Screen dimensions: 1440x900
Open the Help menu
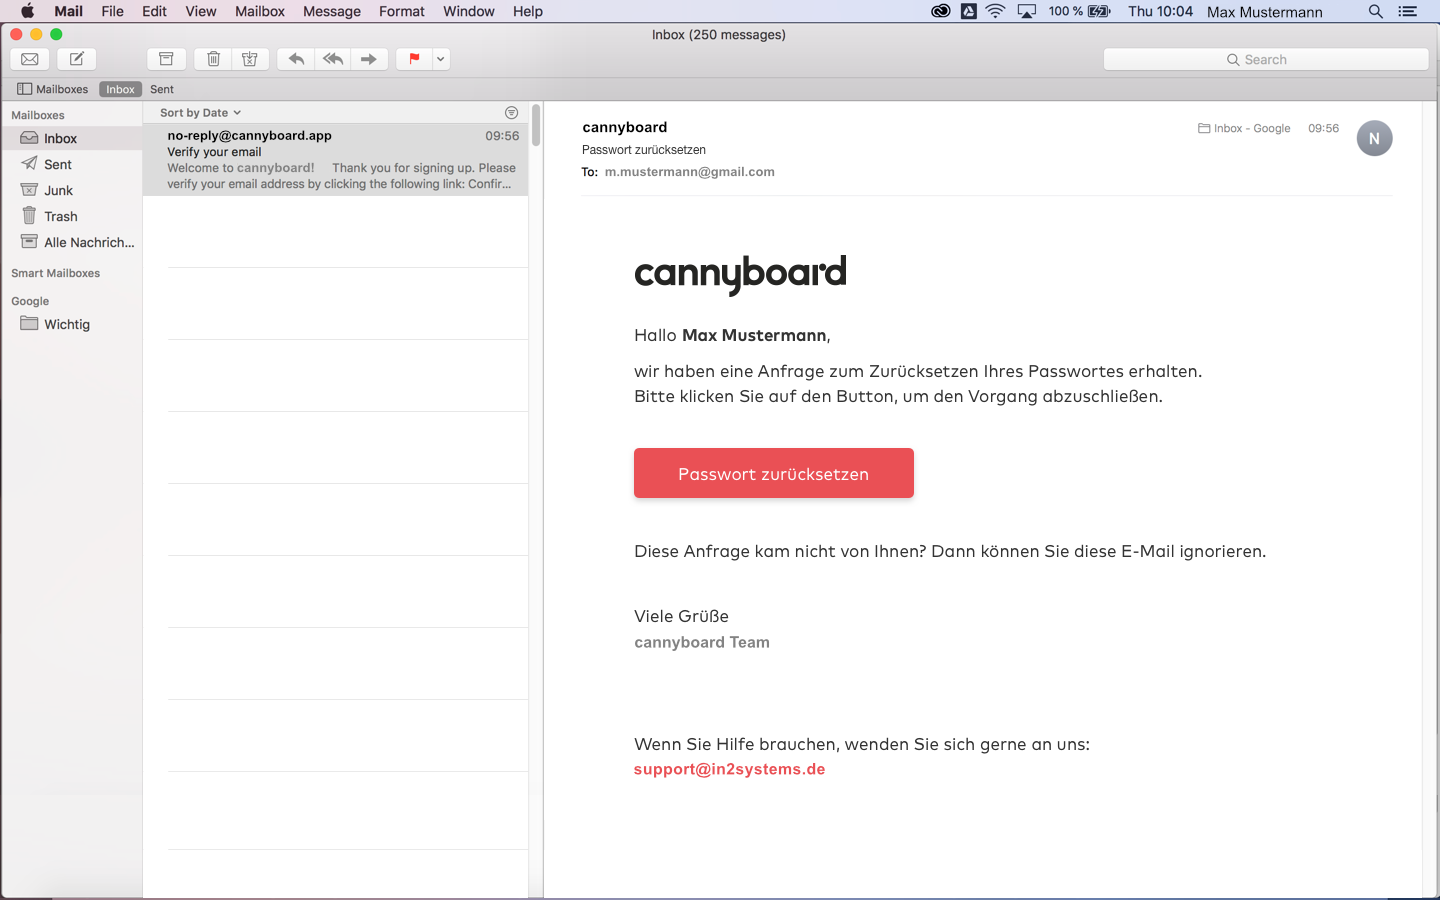click(x=528, y=11)
